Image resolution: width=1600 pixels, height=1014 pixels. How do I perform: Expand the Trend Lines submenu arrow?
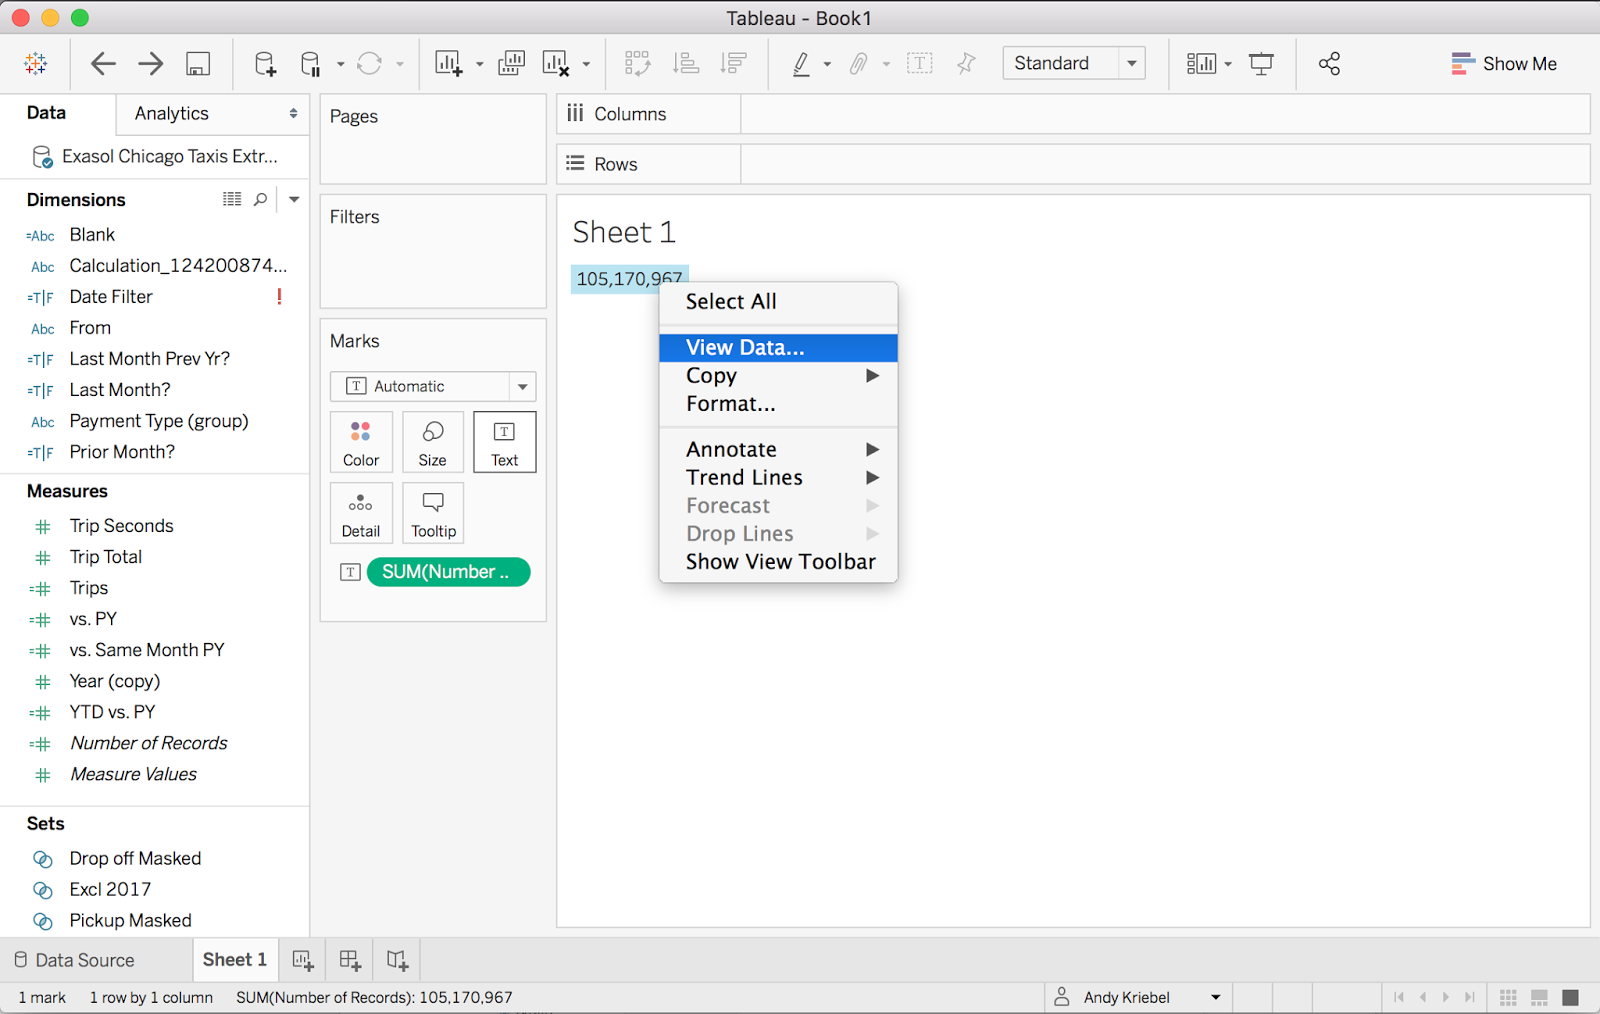tap(872, 478)
